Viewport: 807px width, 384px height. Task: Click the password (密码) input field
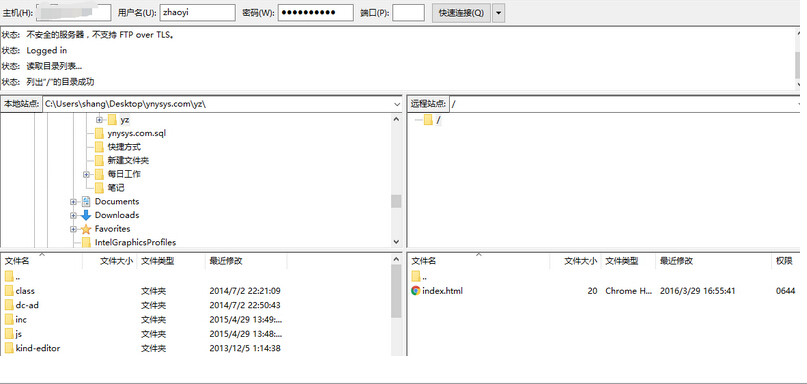[315, 13]
